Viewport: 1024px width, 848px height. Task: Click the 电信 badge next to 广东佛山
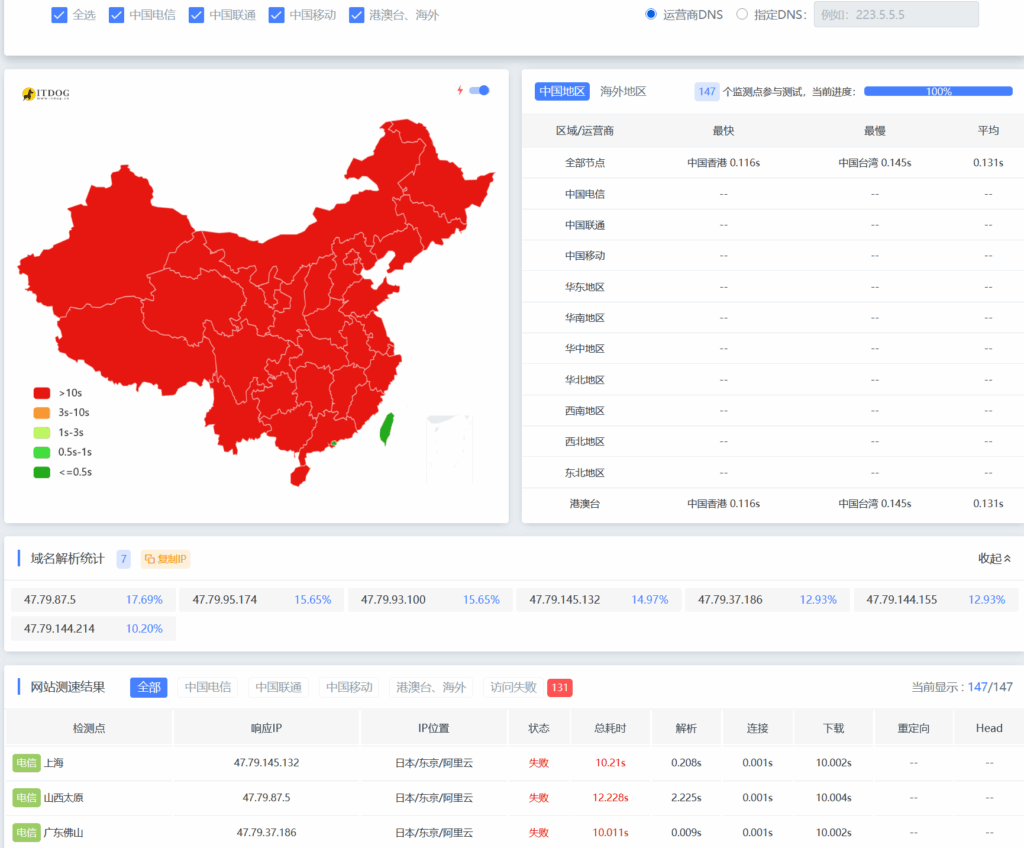click(26, 832)
